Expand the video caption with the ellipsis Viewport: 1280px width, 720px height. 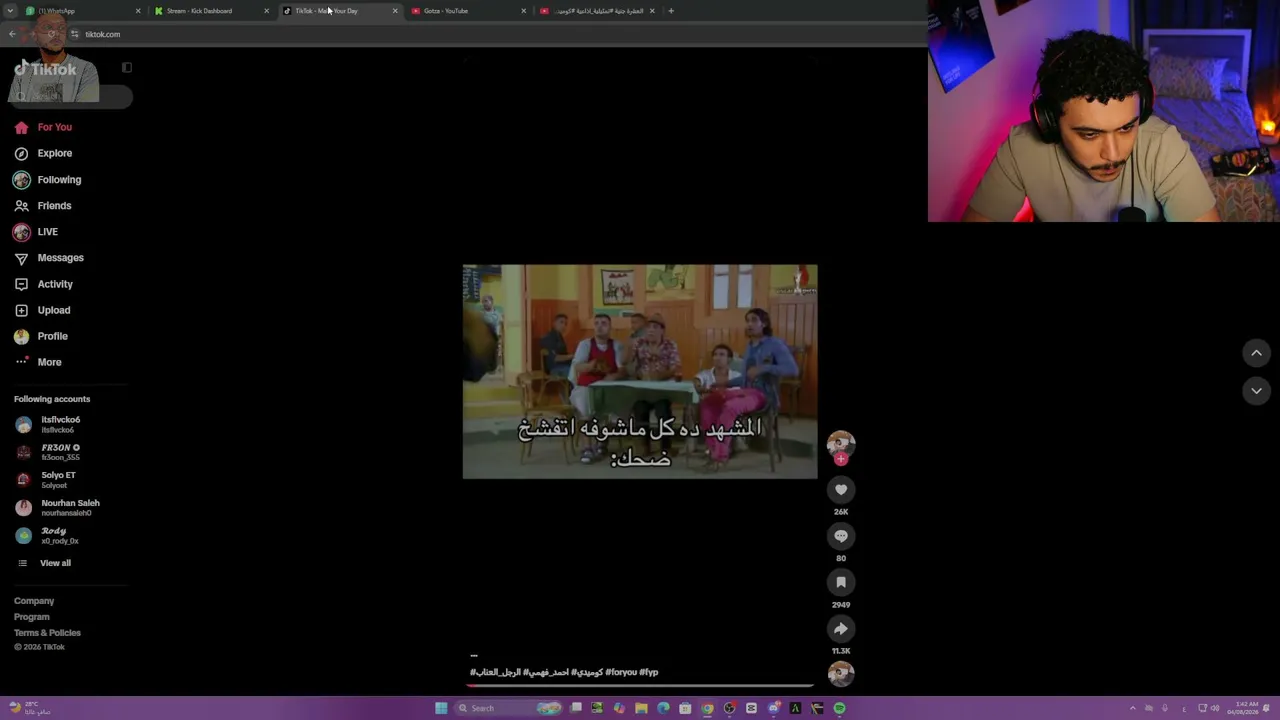coord(474,656)
